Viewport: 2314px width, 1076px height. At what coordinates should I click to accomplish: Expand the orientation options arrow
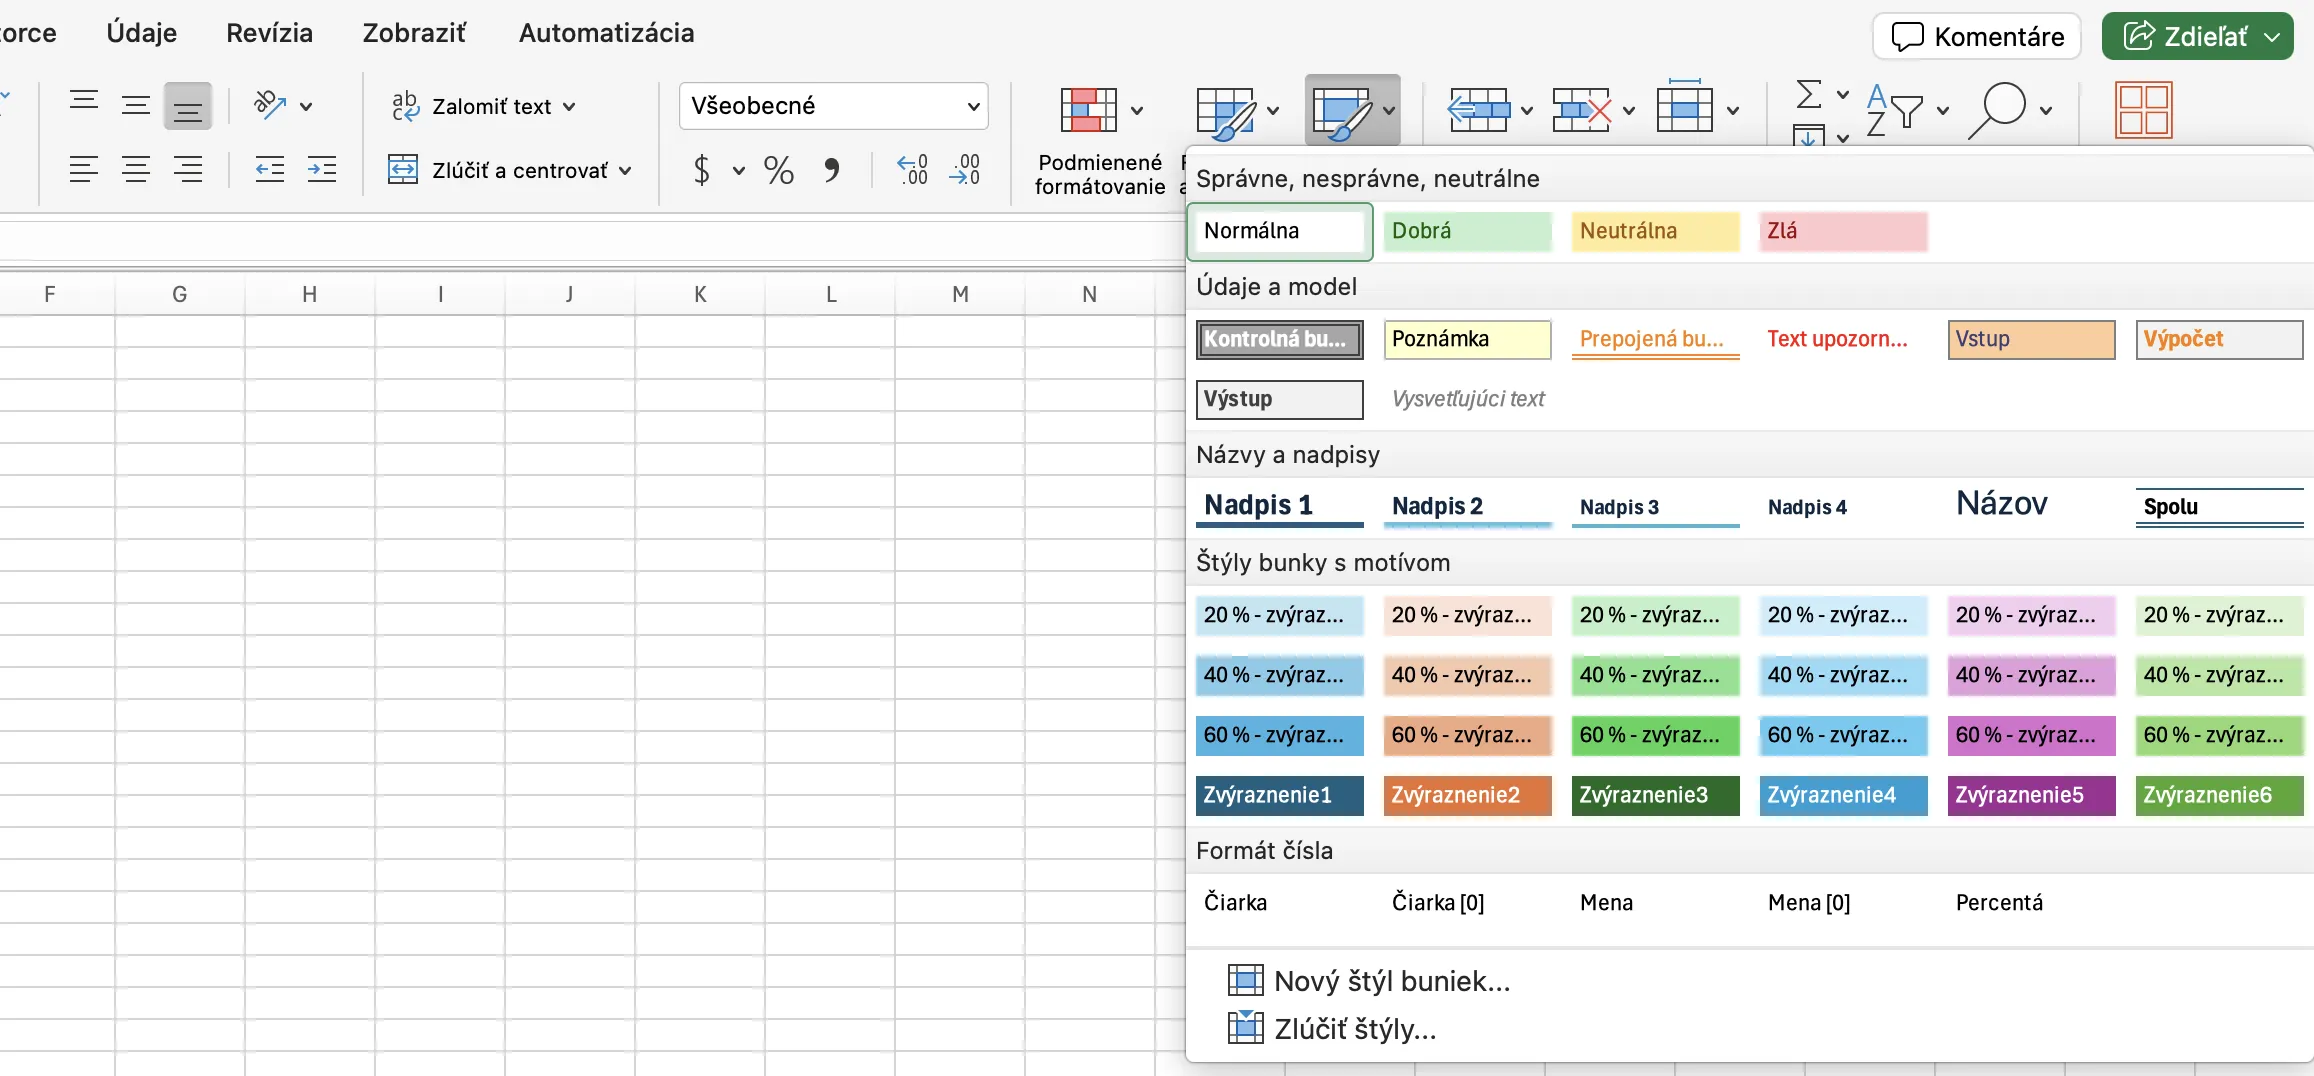click(306, 106)
